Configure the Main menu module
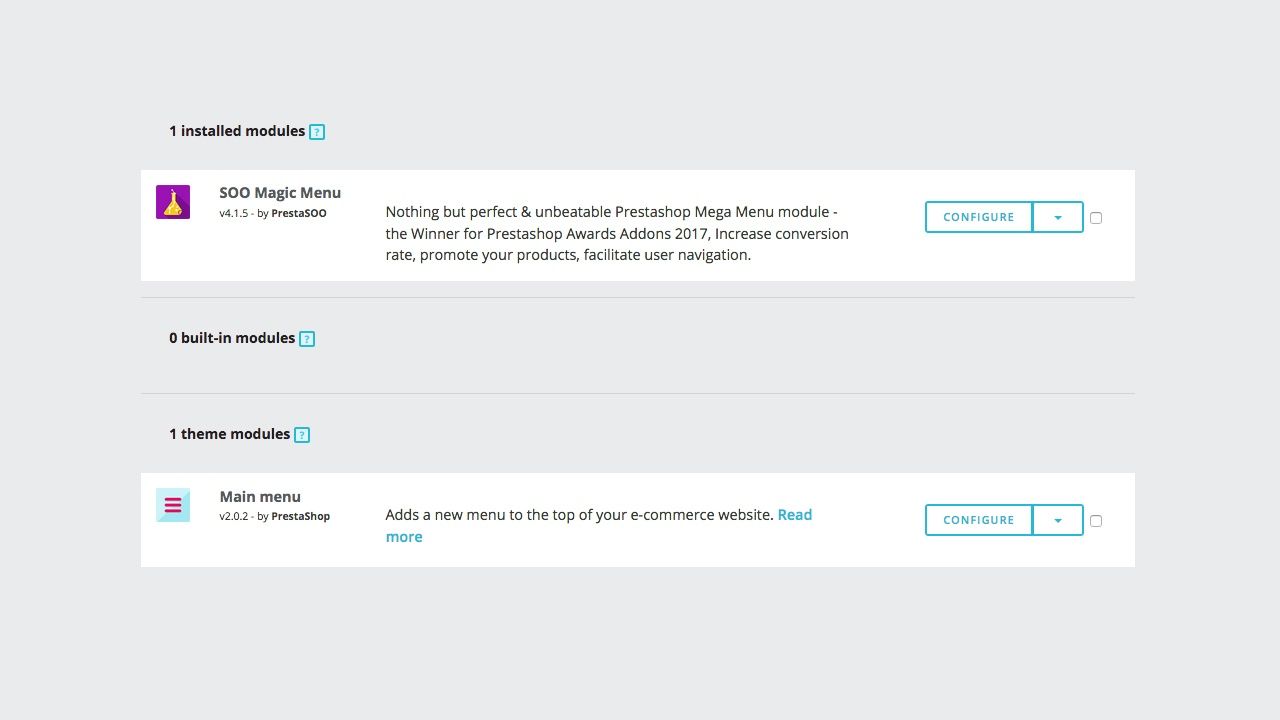The image size is (1280, 720). click(978, 520)
